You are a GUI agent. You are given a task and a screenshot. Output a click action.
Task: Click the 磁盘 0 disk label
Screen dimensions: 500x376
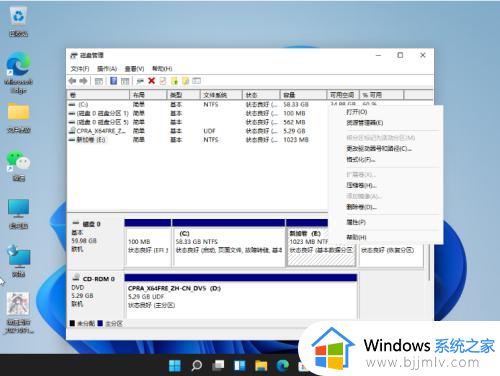pyautogui.click(x=92, y=224)
